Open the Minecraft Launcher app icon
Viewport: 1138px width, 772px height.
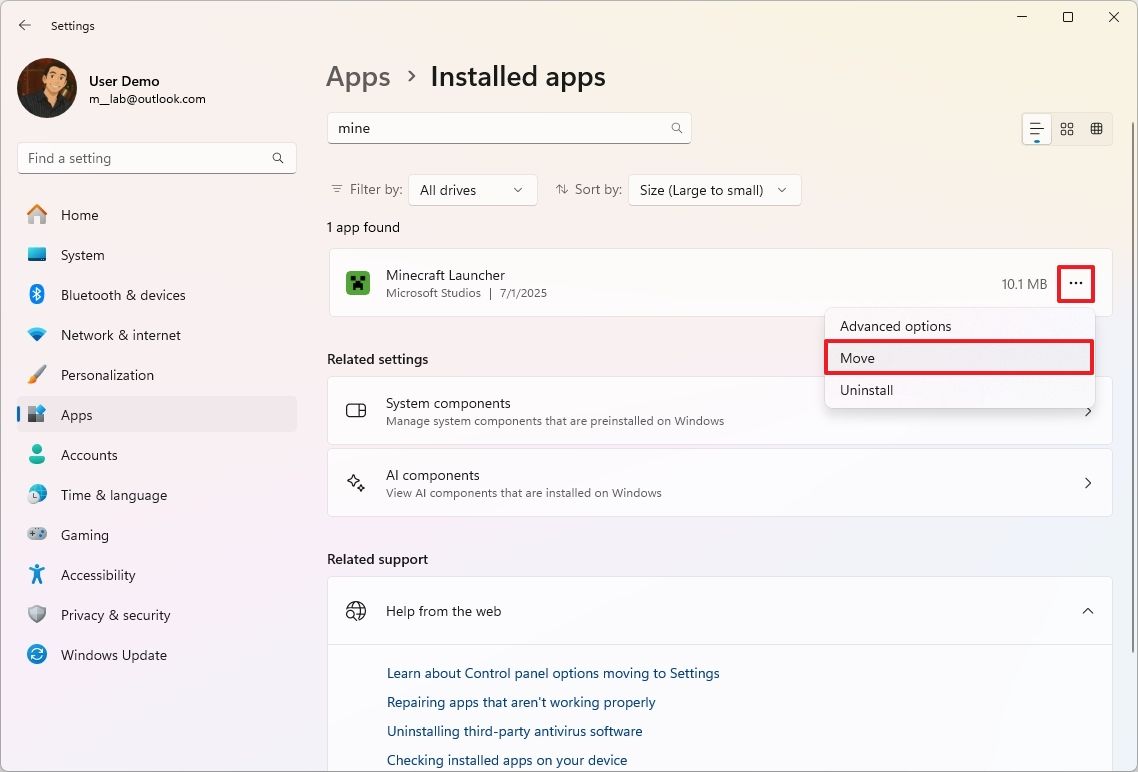[357, 283]
